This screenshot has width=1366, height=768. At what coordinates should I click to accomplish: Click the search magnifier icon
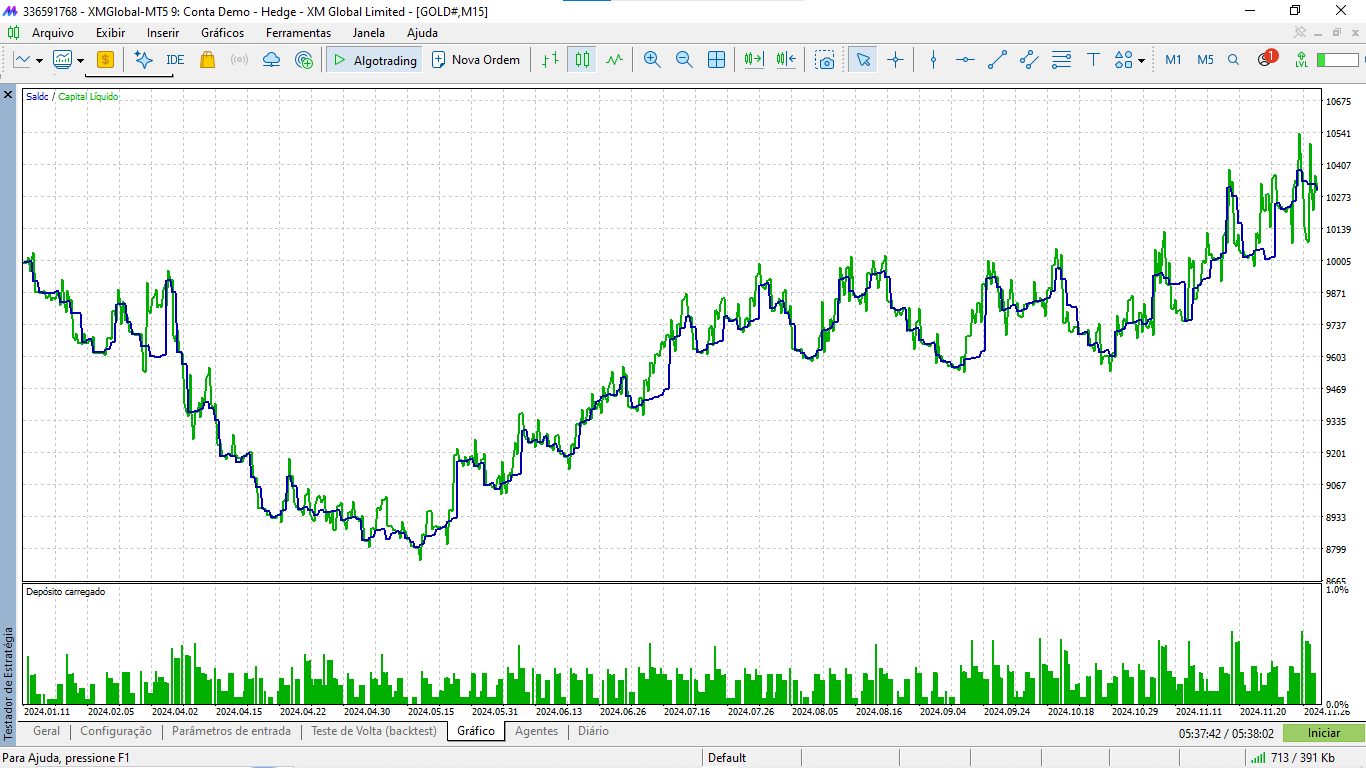pyautogui.click(x=1233, y=60)
